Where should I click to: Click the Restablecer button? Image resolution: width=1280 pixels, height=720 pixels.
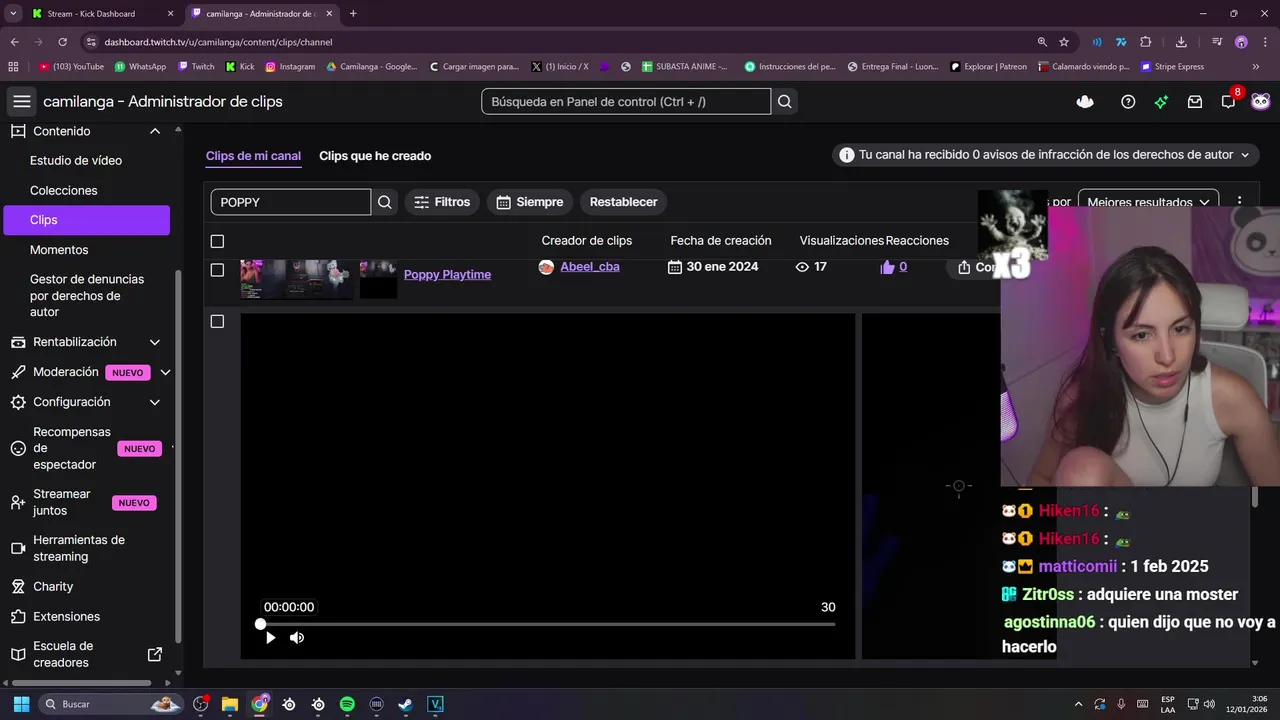[x=623, y=202]
